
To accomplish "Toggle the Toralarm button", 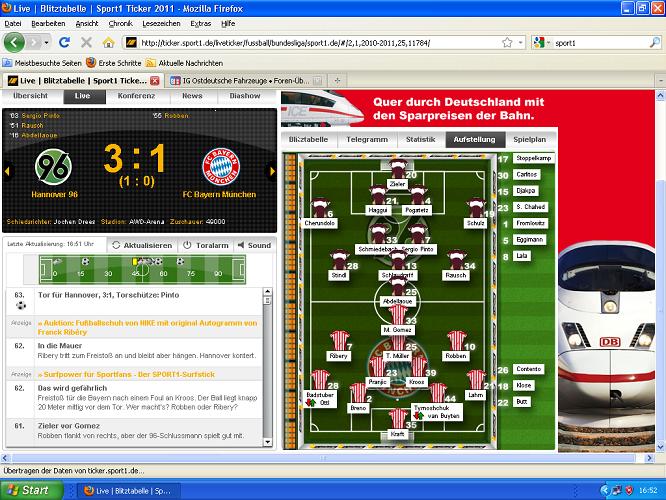I will click(x=206, y=246).
